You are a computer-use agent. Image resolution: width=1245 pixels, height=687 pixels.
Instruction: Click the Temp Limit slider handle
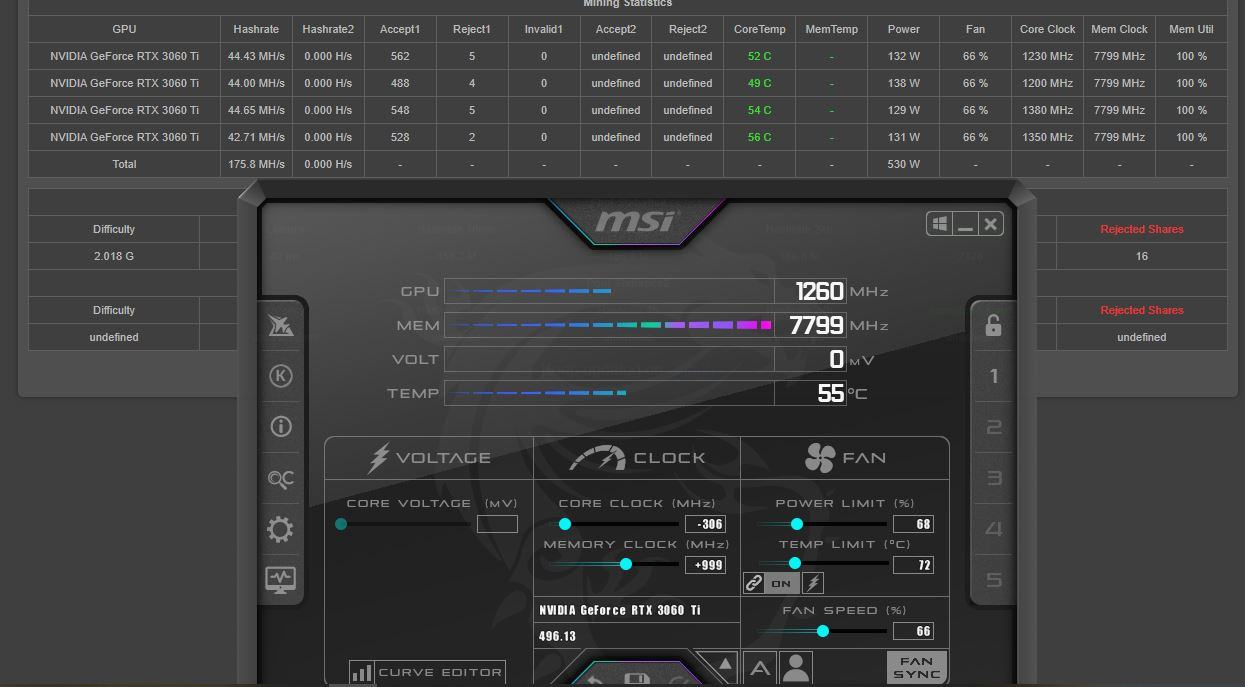[795, 564]
